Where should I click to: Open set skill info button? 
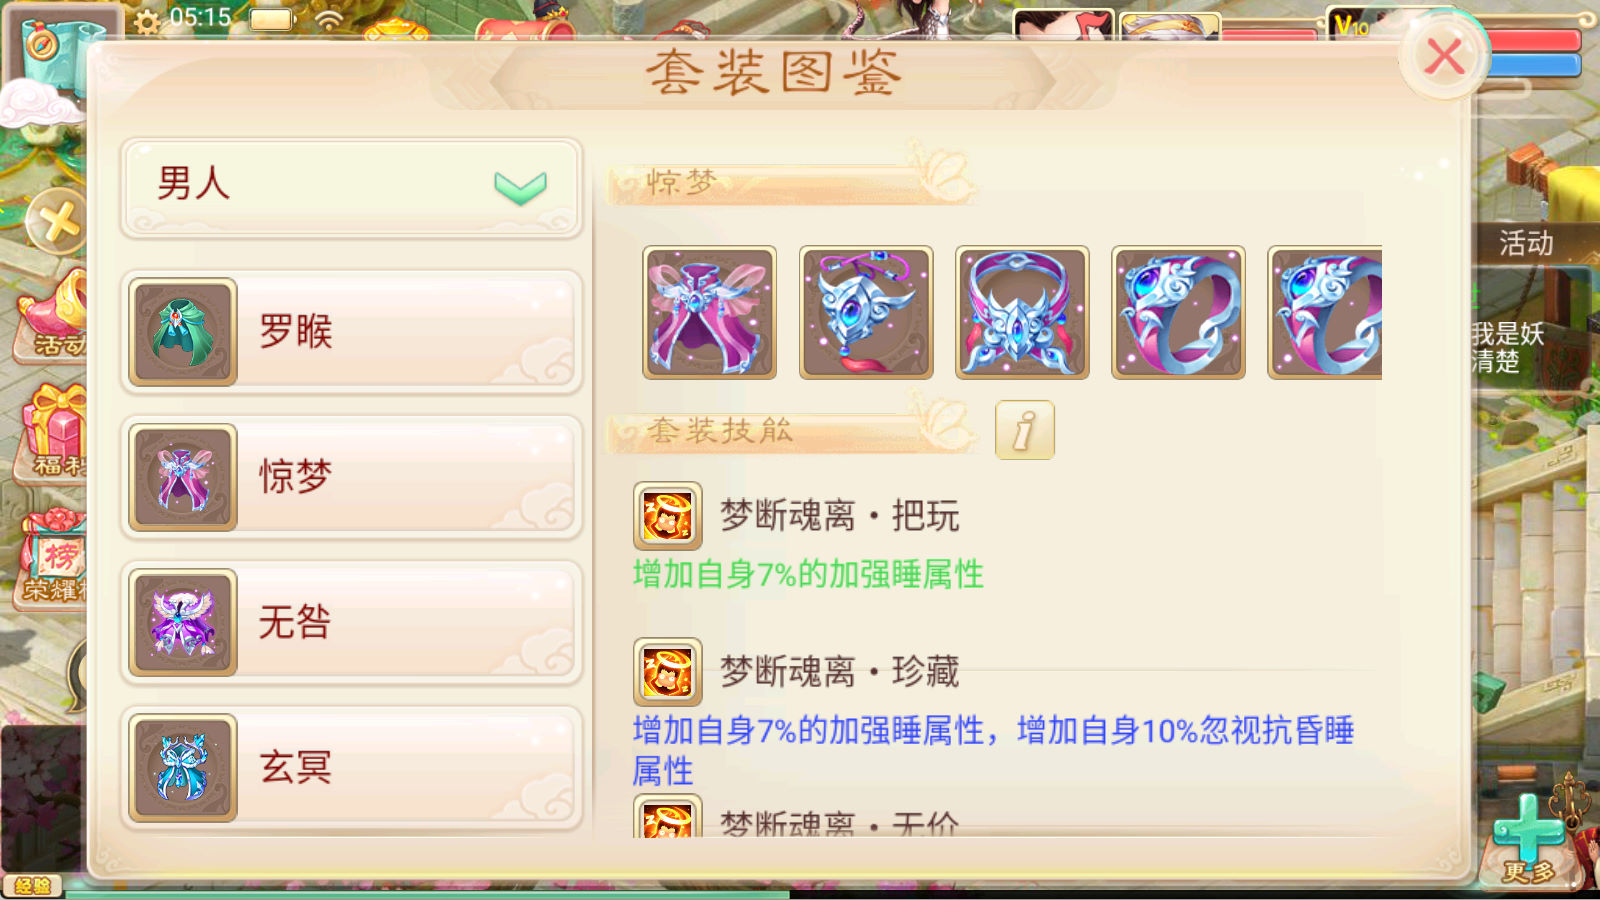(x=1025, y=430)
